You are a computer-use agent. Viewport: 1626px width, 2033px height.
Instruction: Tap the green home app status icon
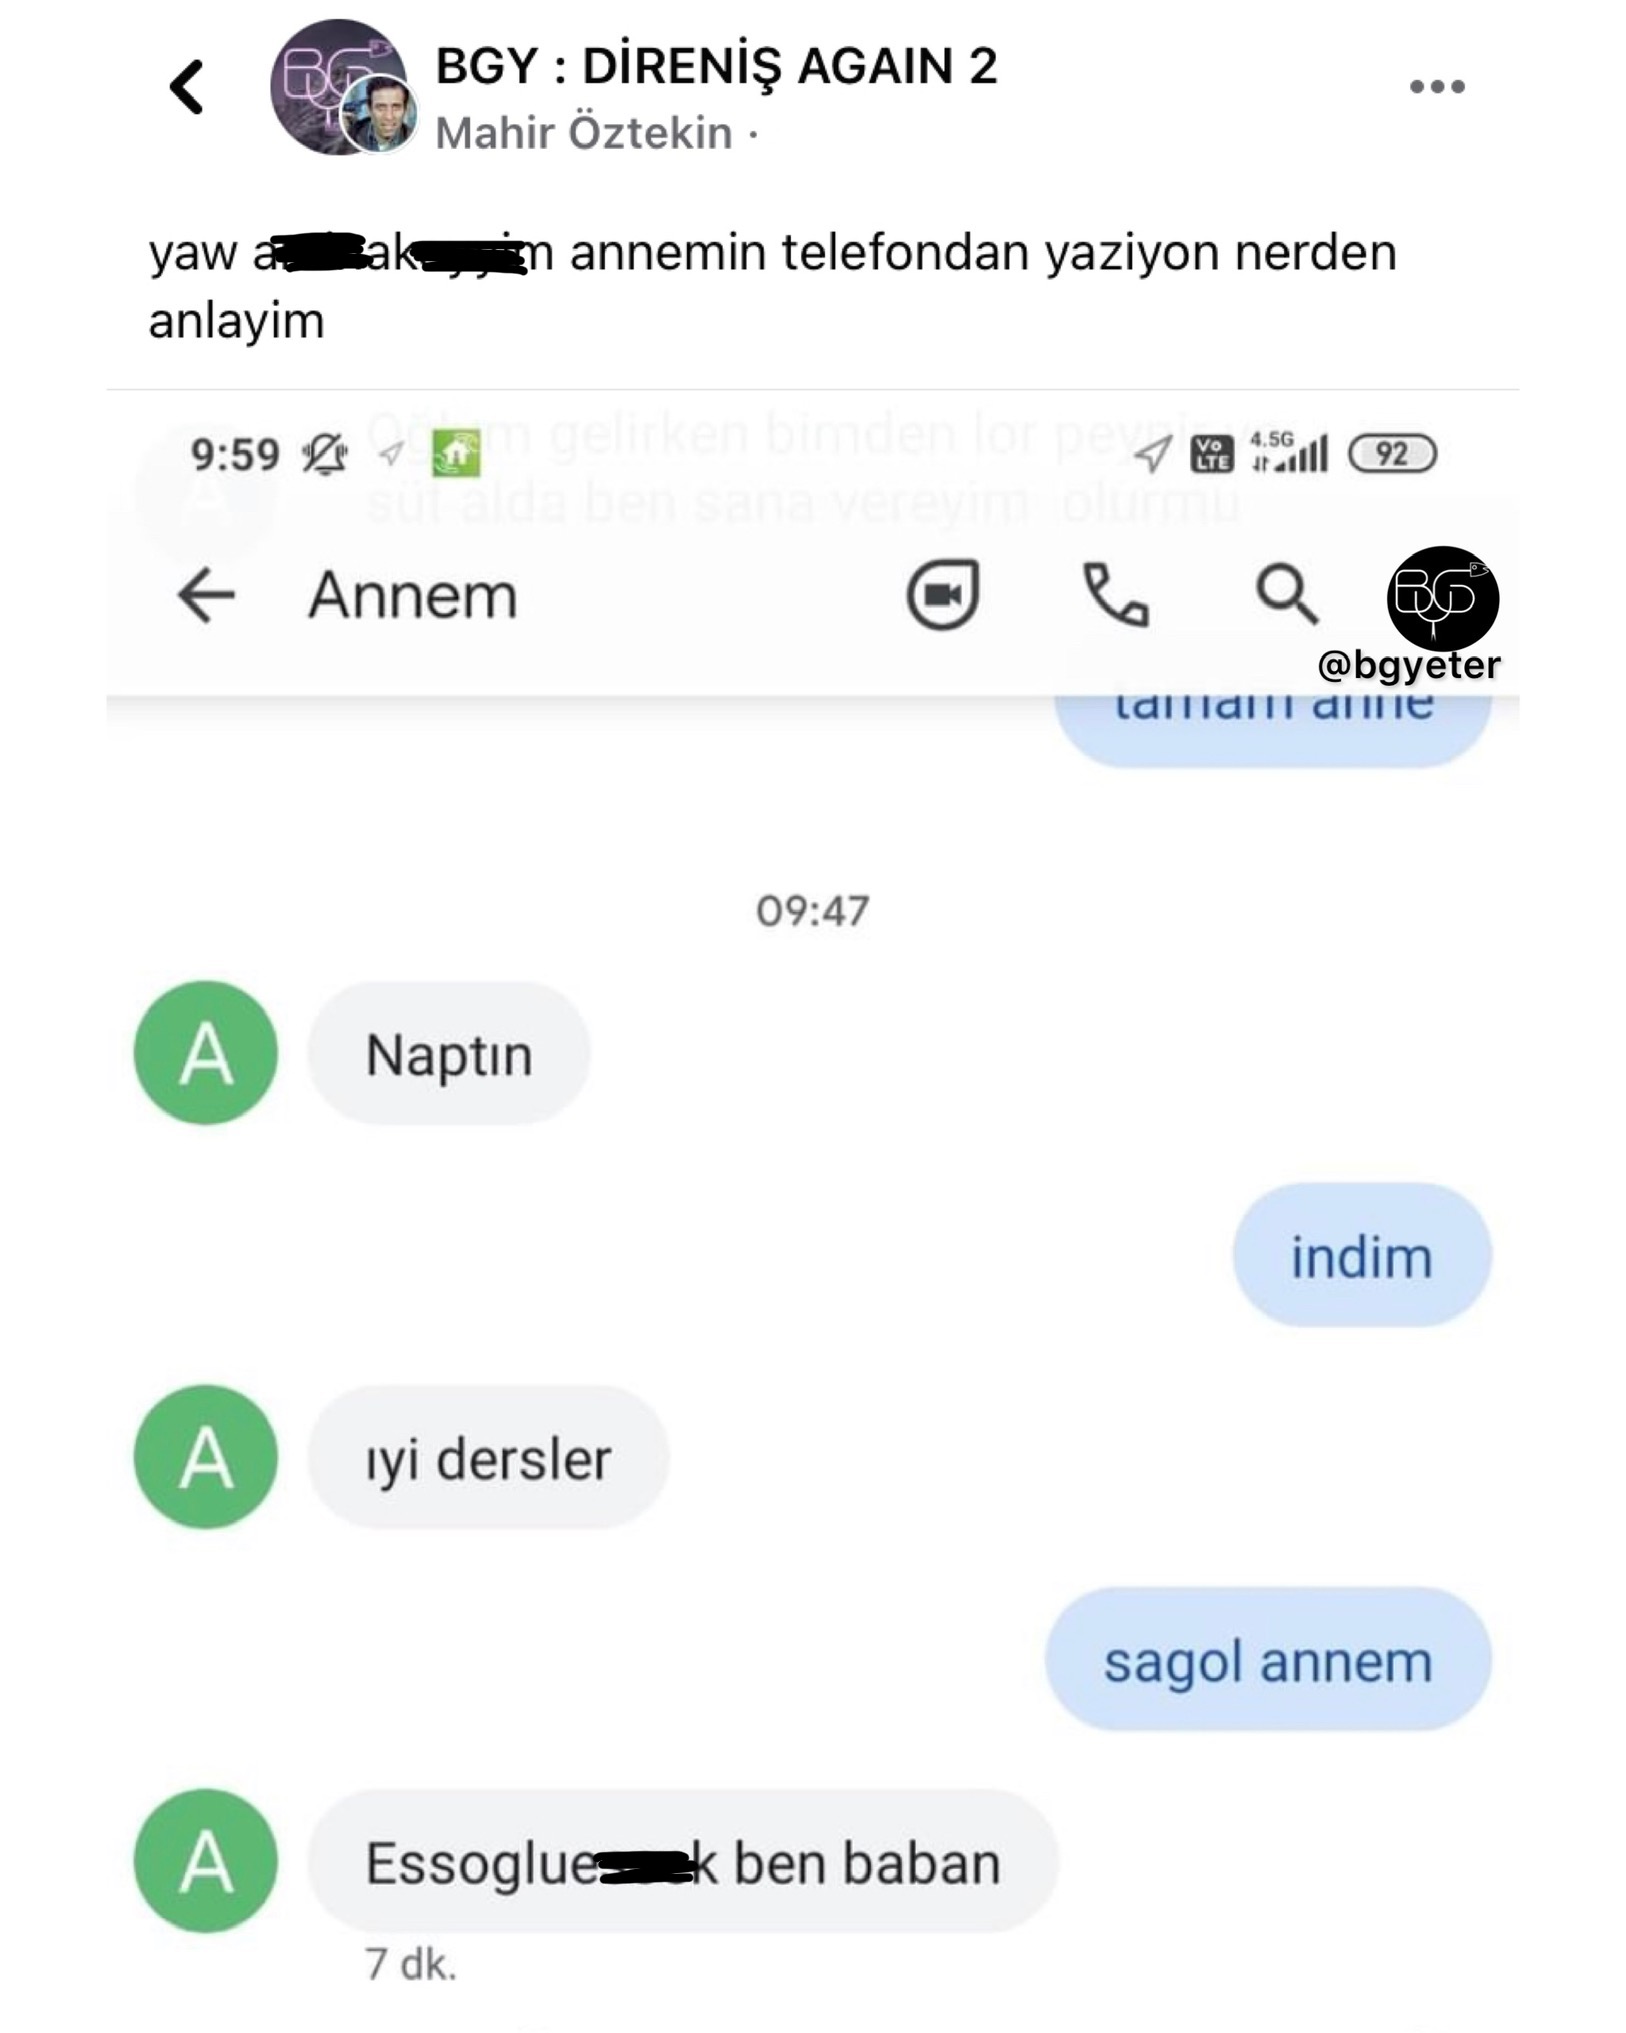456,454
